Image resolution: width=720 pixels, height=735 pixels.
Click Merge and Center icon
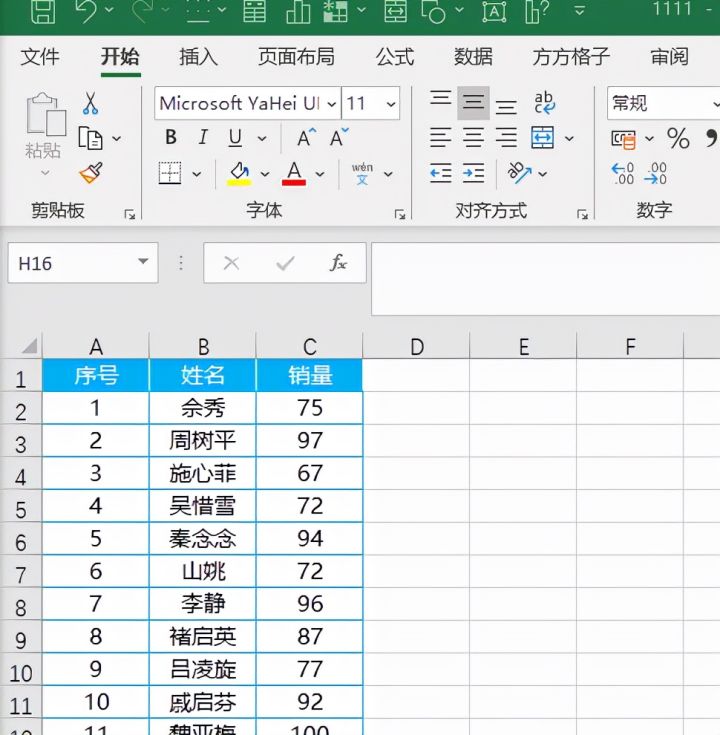pyautogui.click(x=542, y=138)
